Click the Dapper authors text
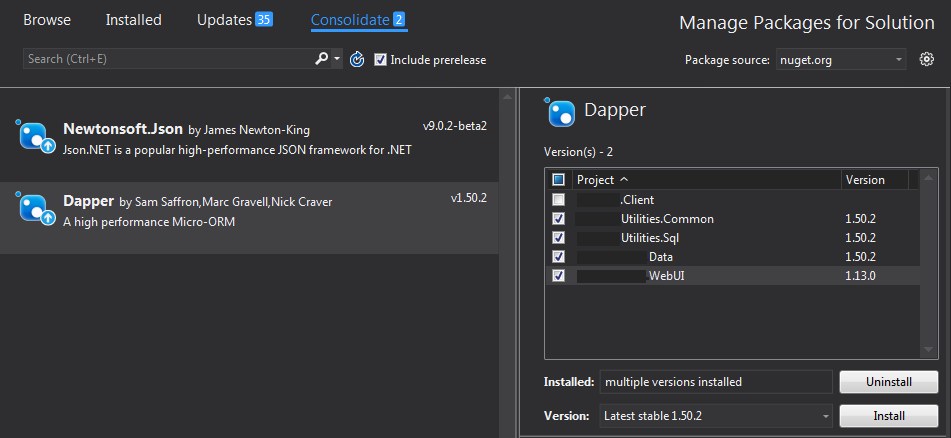This screenshot has height=438, width=951. point(226,202)
